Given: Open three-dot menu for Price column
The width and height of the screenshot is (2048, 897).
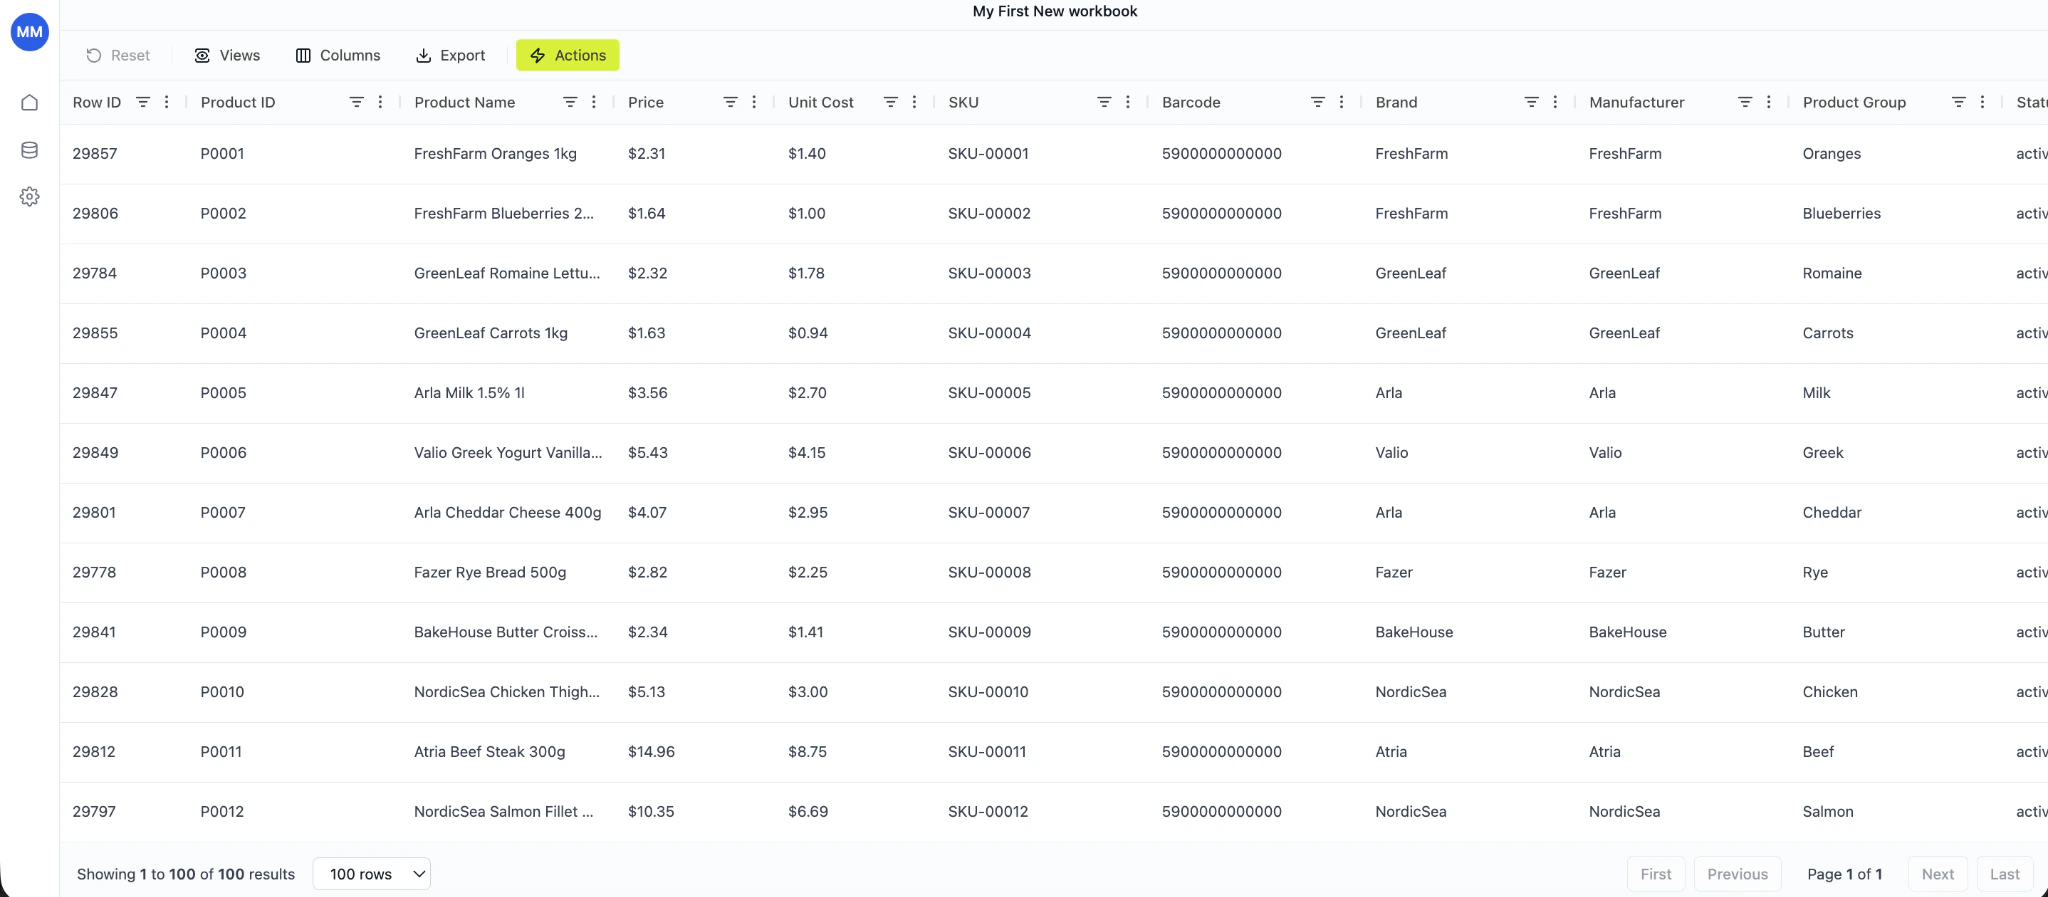Looking at the screenshot, I should tap(754, 102).
